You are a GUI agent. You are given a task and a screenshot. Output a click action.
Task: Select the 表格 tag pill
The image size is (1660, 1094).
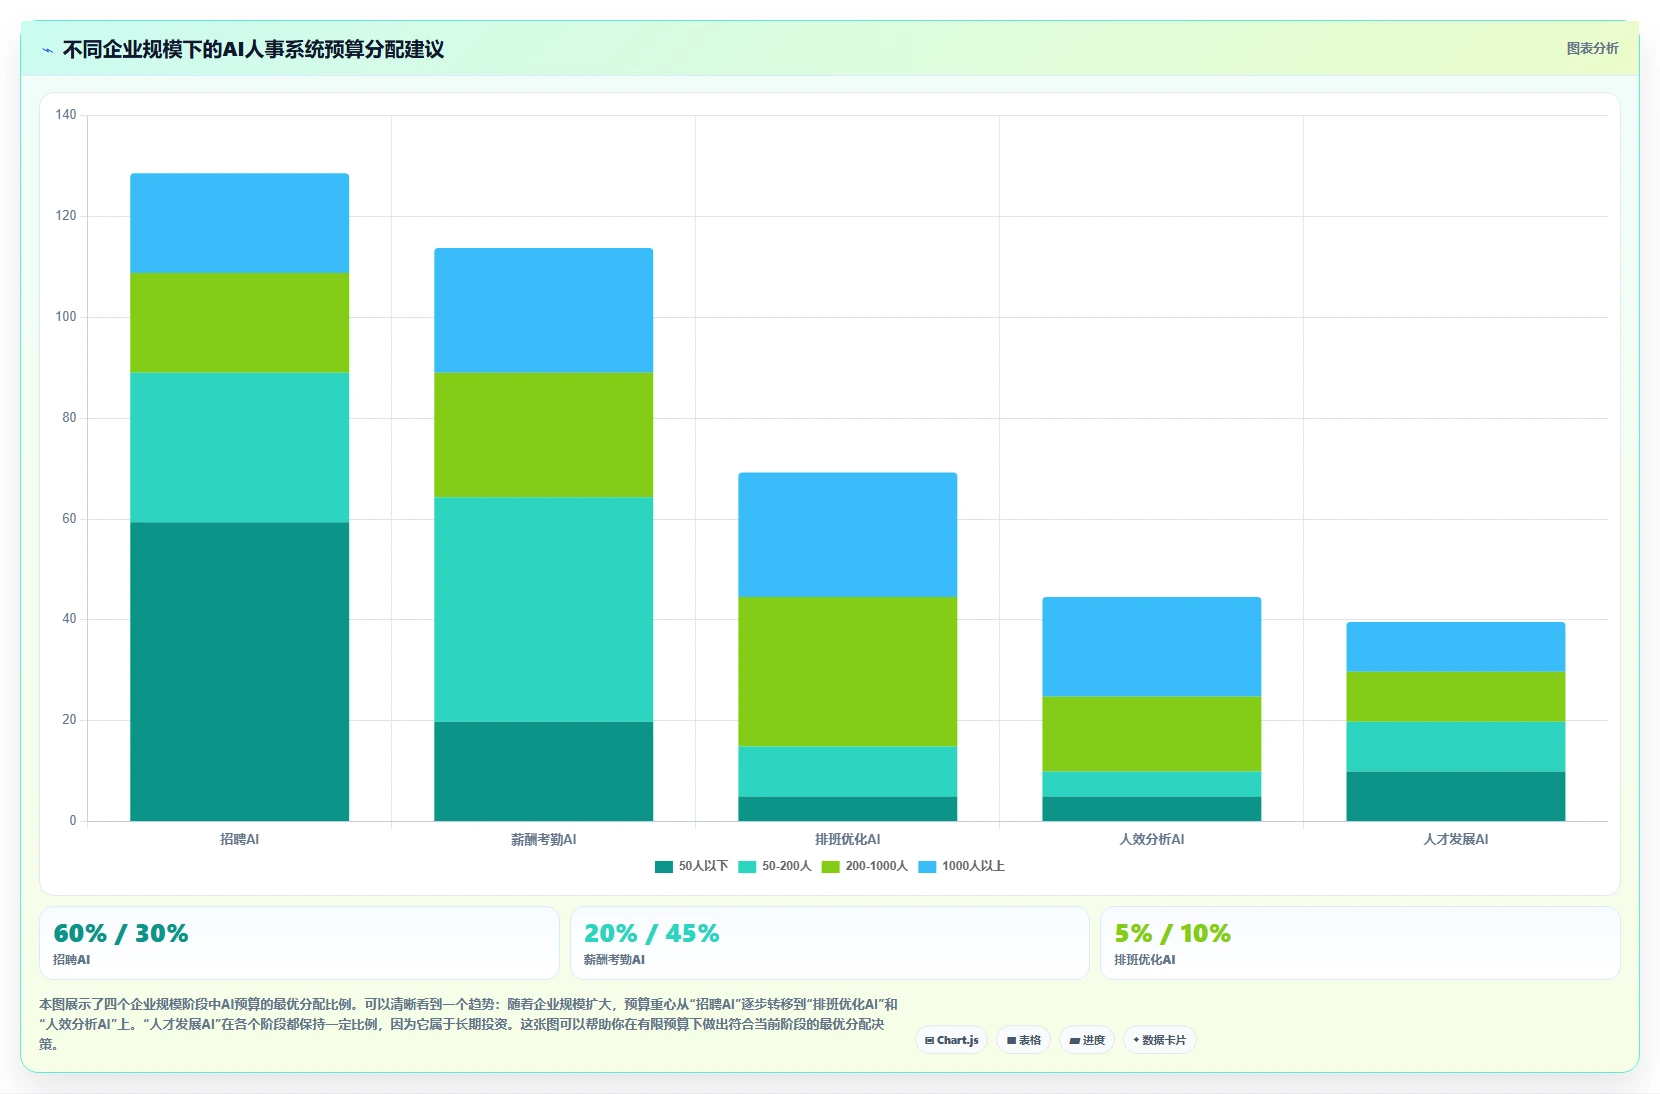(x=1023, y=1040)
